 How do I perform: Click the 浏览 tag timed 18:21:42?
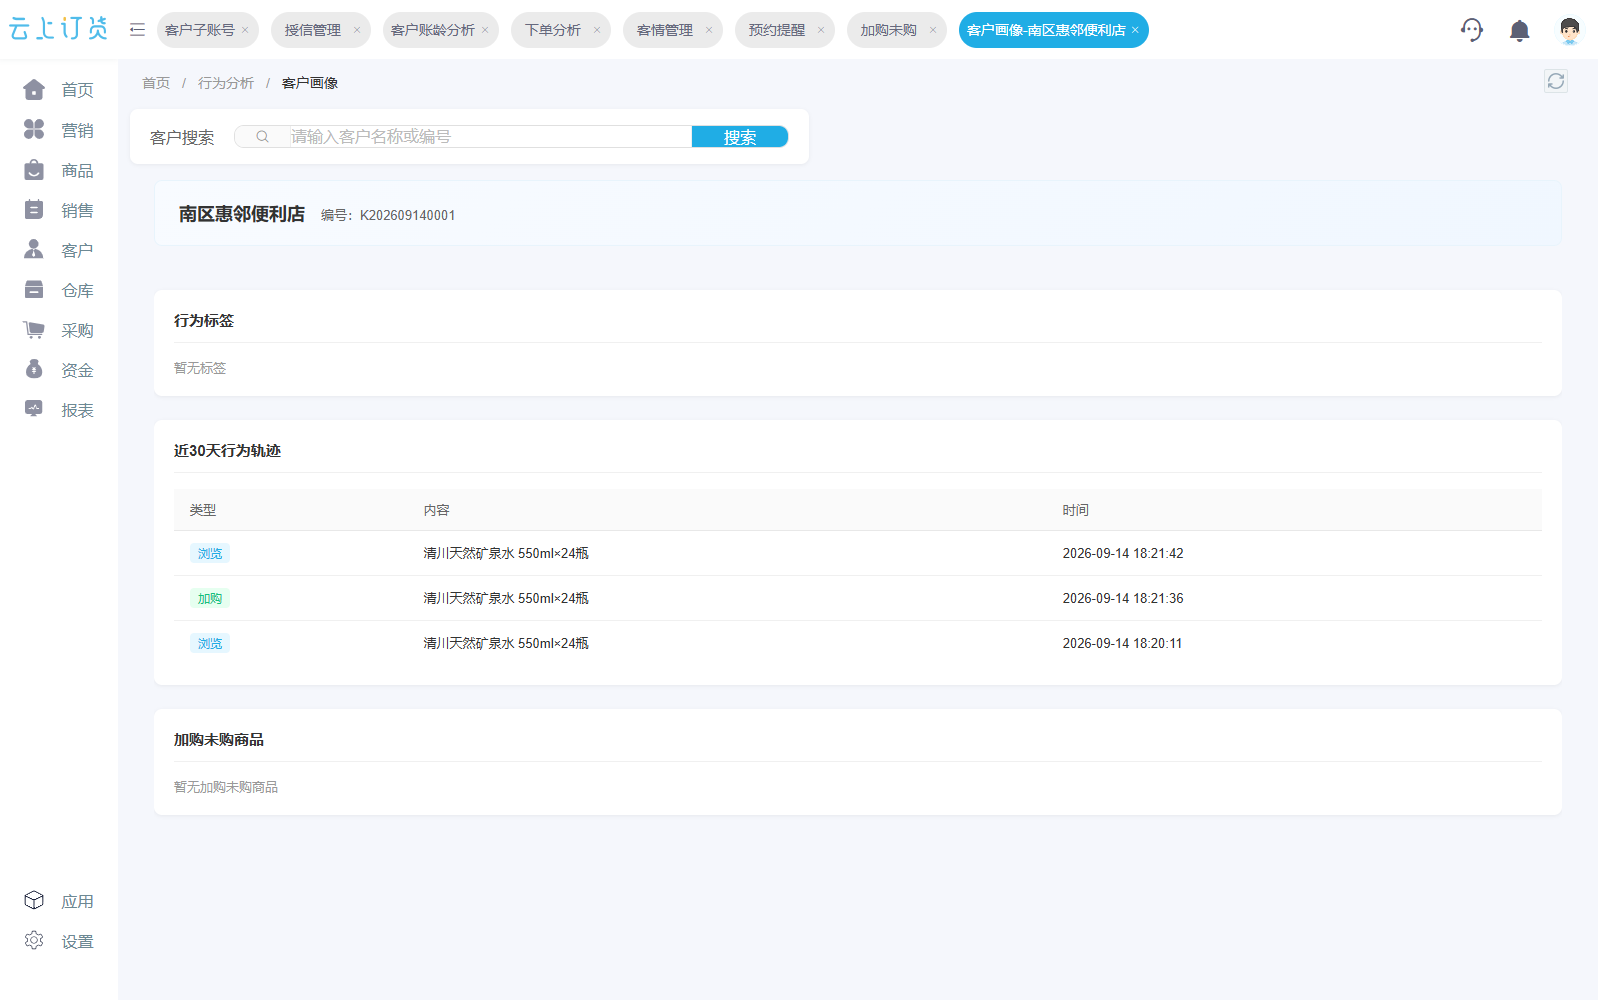coord(210,553)
